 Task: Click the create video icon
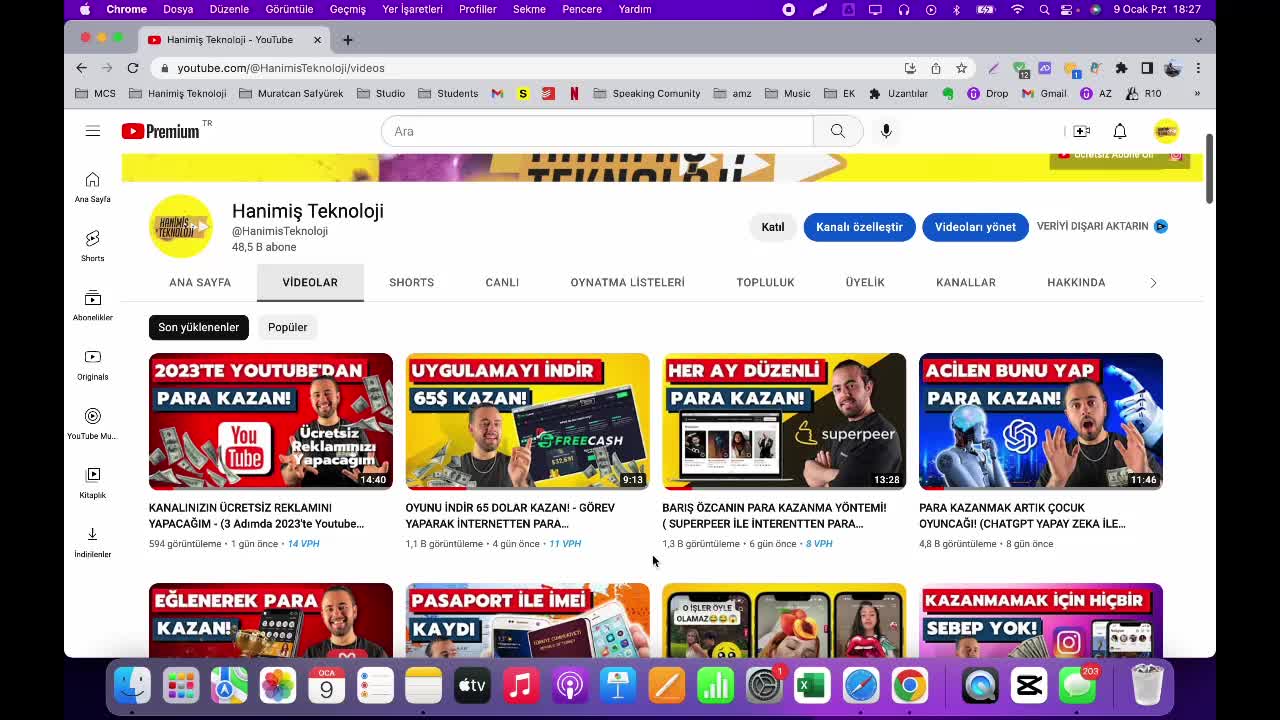point(1082,131)
